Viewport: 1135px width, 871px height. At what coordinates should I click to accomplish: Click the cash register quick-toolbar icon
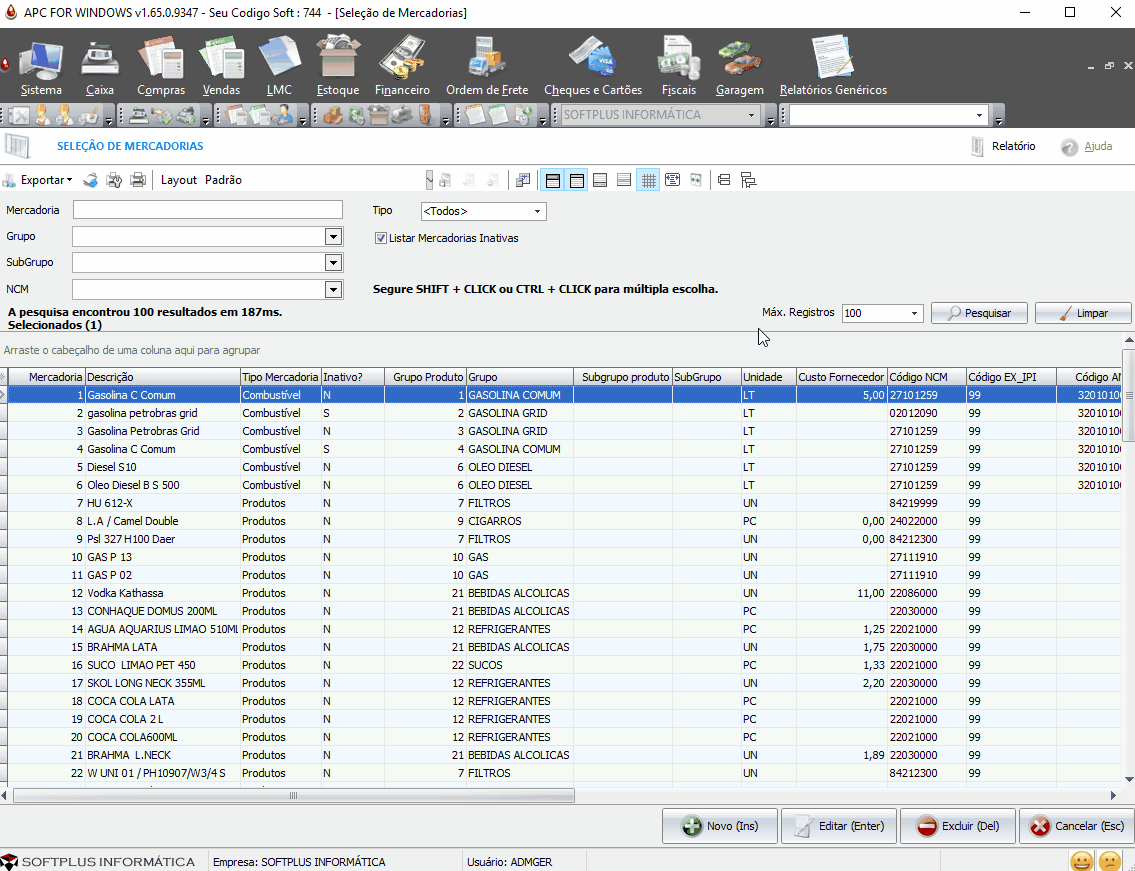(x=139, y=115)
